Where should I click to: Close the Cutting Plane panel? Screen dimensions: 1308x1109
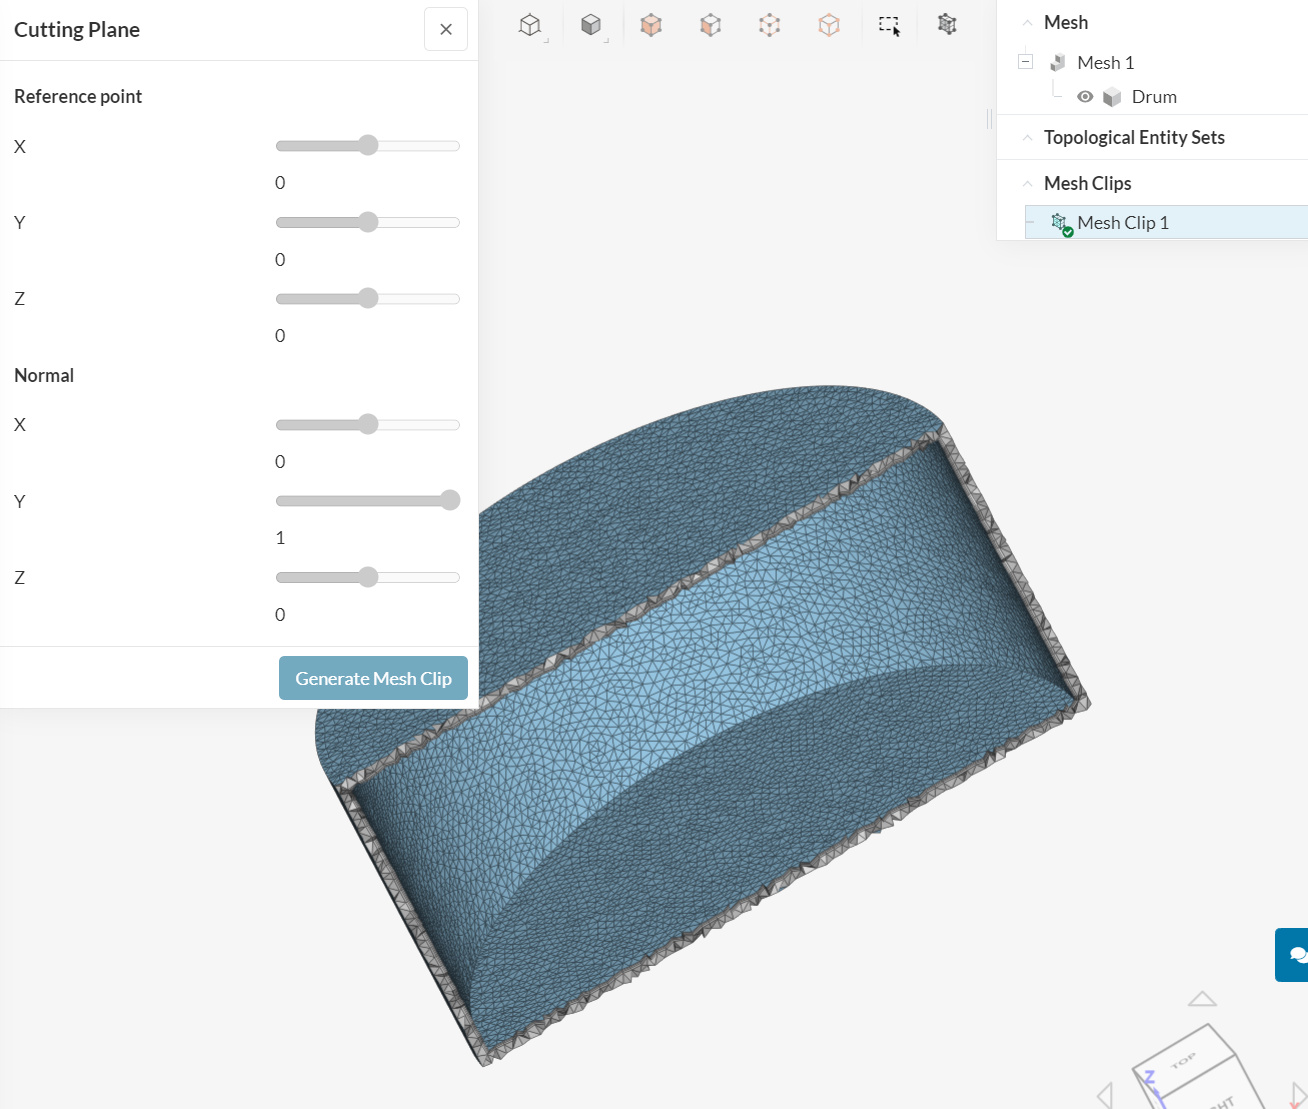[446, 30]
